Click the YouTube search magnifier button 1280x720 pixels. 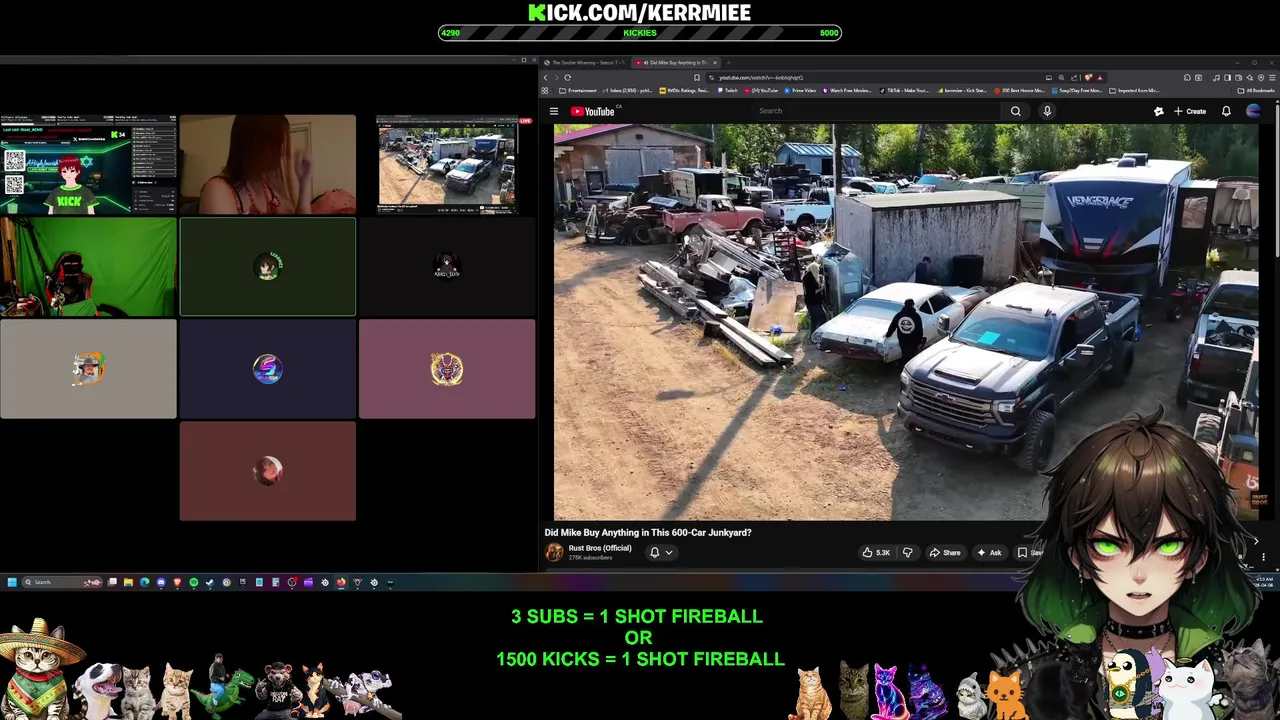[x=1015, y=111]
